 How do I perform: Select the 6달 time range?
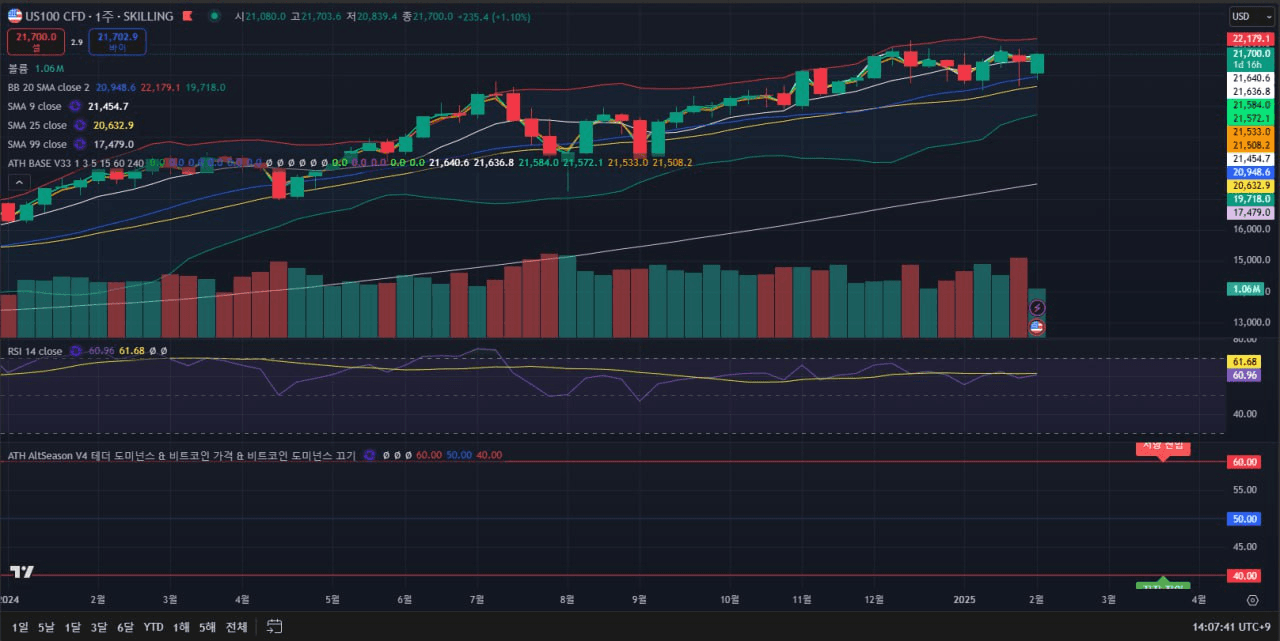[125, 627]
